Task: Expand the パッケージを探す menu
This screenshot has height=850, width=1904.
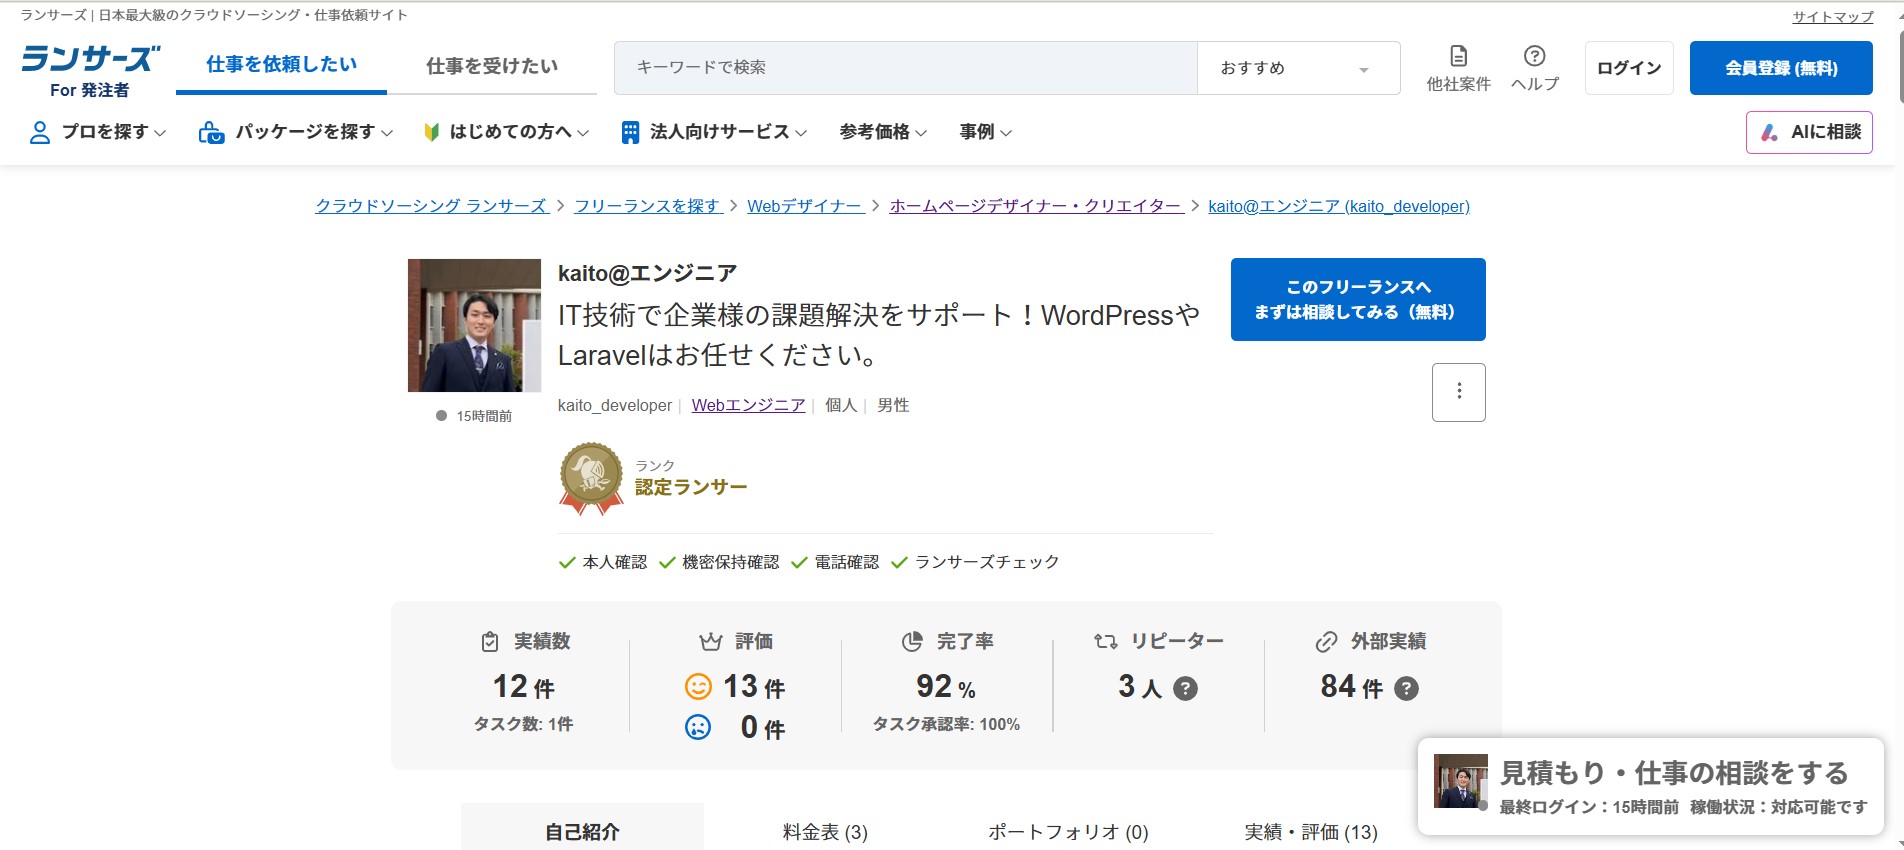Action: point(296,132)
